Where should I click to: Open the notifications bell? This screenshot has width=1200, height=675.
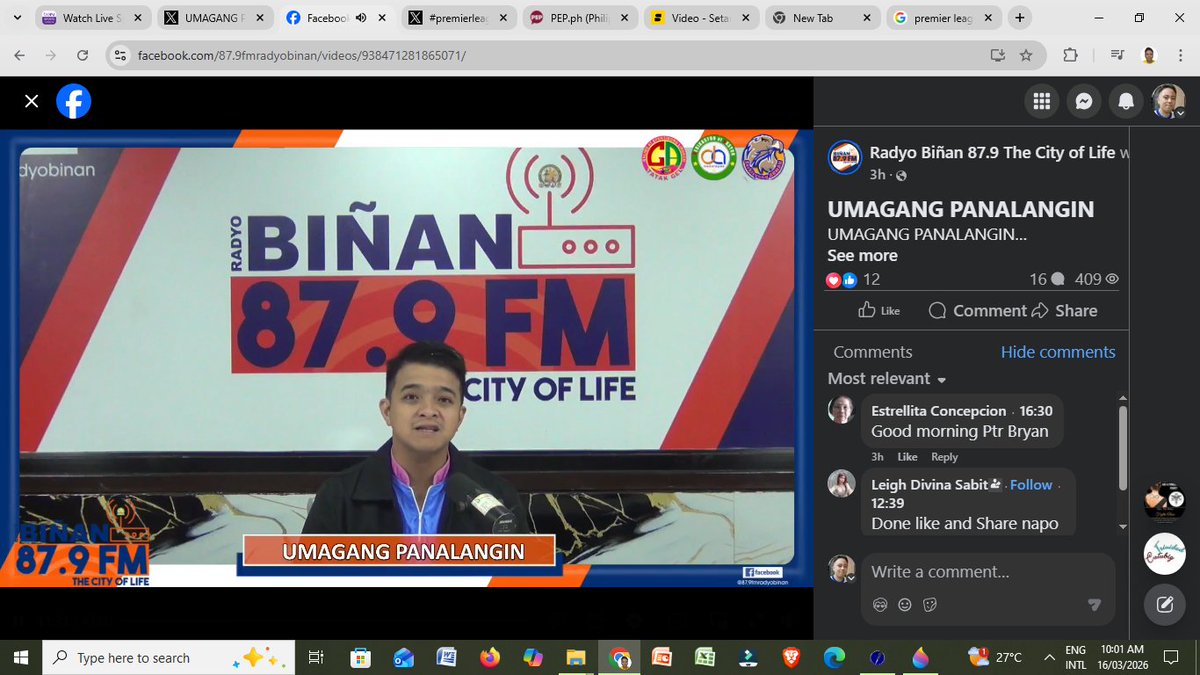1126,101
